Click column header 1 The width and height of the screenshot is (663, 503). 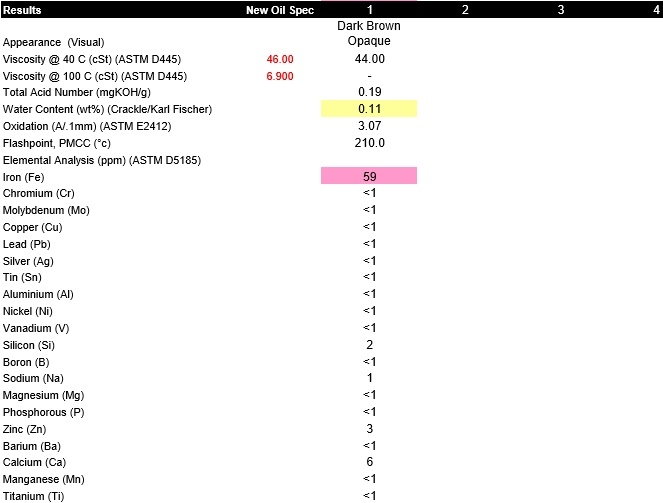(369, 10)
